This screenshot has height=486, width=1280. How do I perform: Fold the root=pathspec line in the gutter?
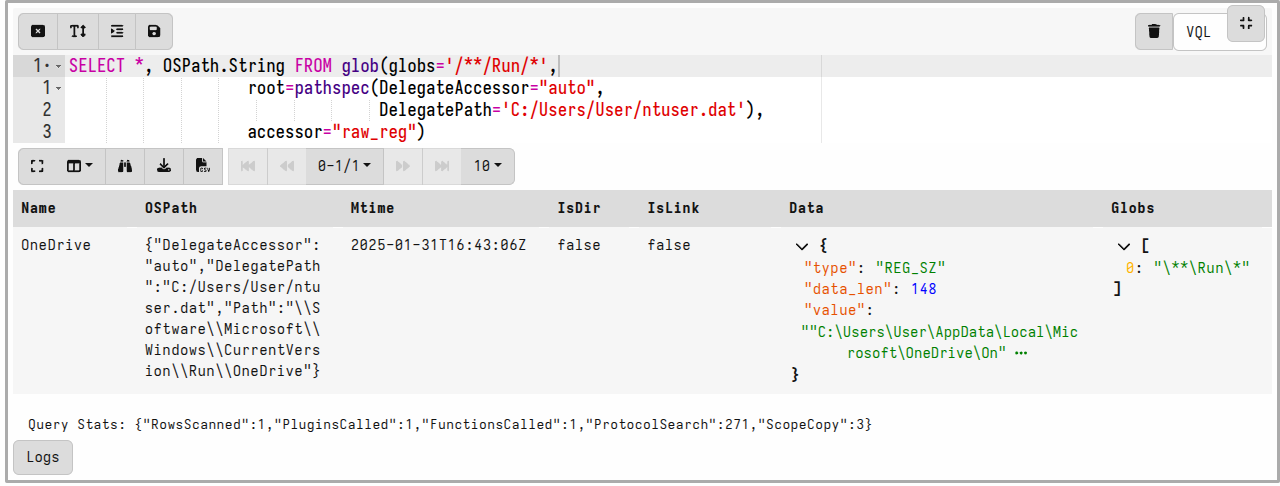tap(58, 88)
